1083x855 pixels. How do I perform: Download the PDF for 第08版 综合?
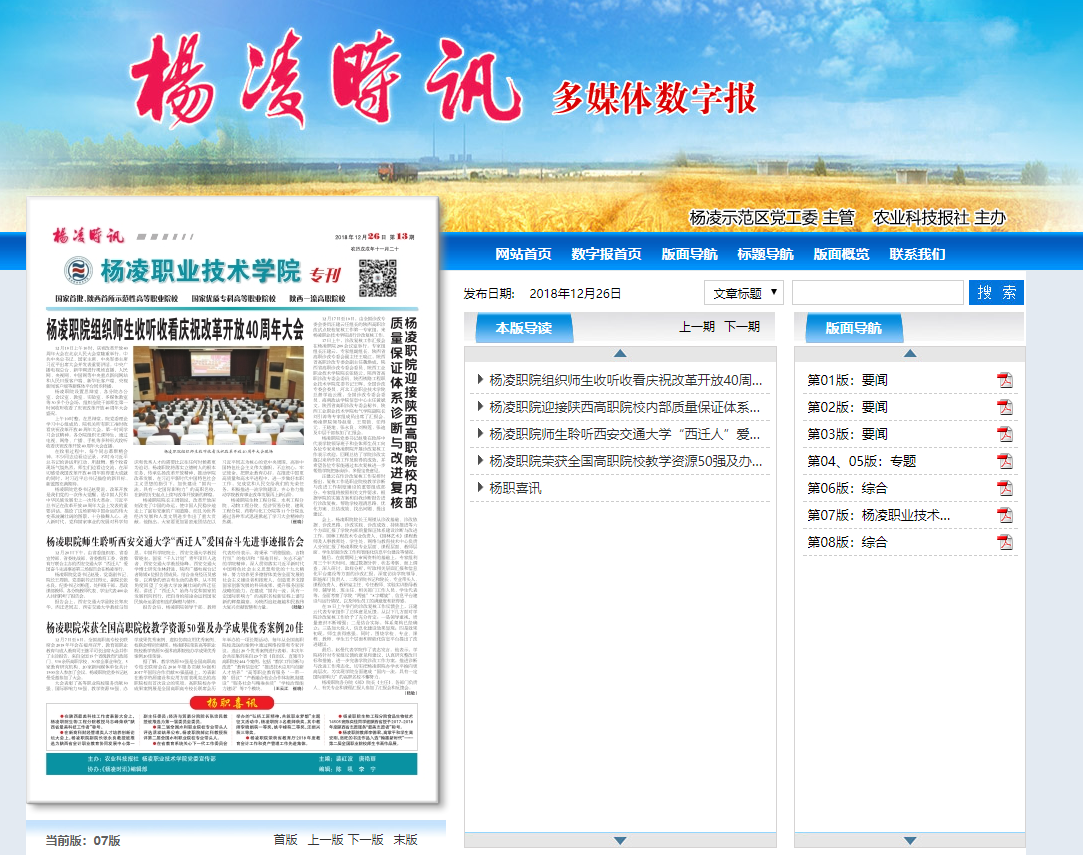pos(1004,542)
